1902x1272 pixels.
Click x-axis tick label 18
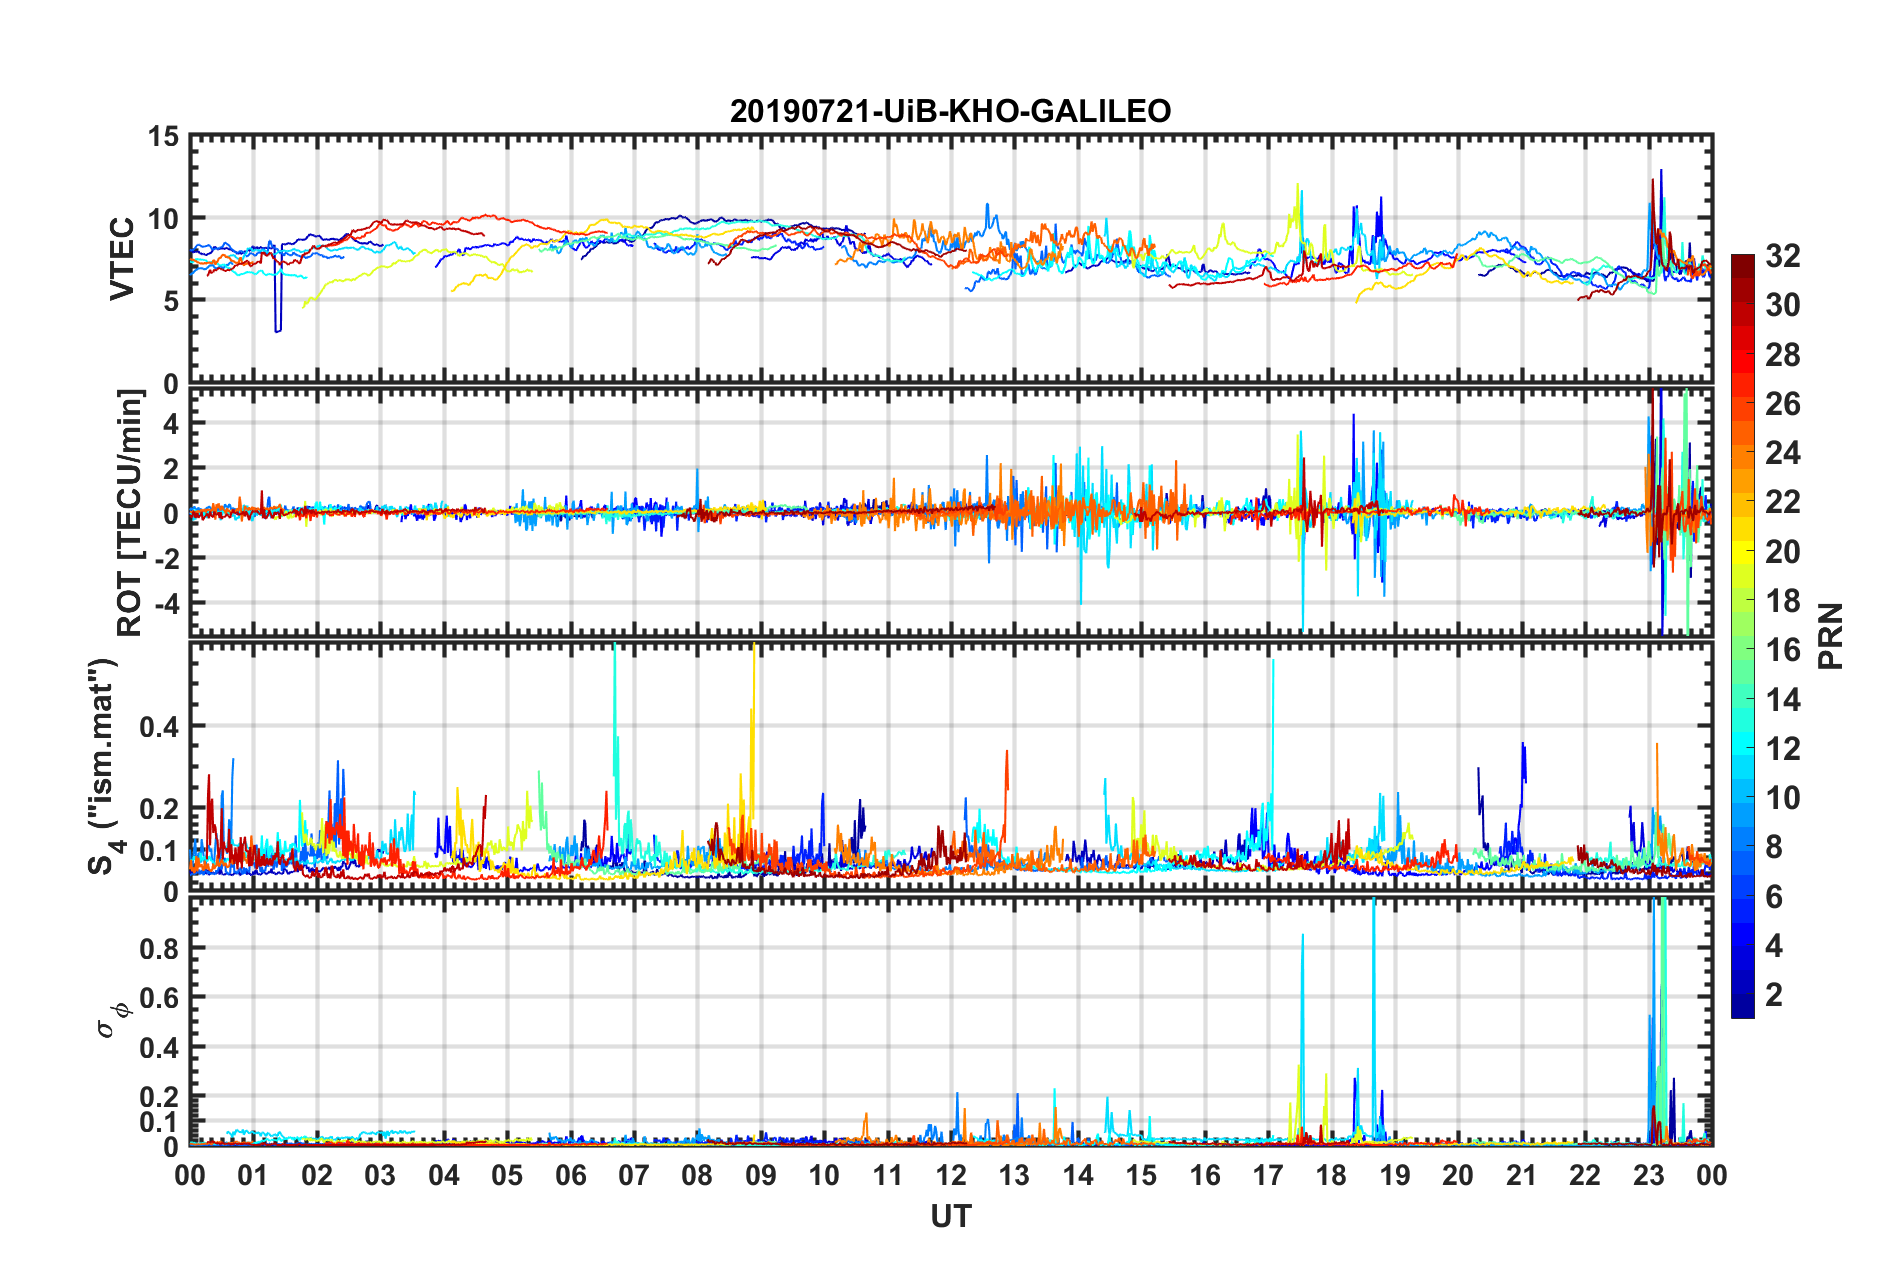pos(1331,1175)
